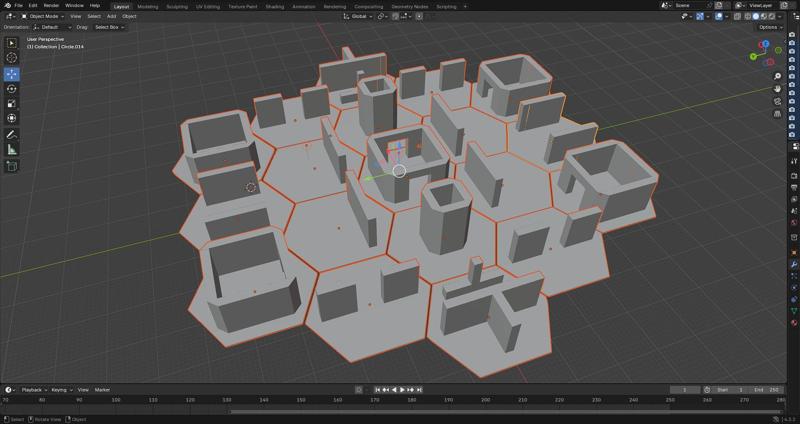Screen dimensions: 800x424
Task: Click the new scene icon beside Scene field
Action: (718, 6)
